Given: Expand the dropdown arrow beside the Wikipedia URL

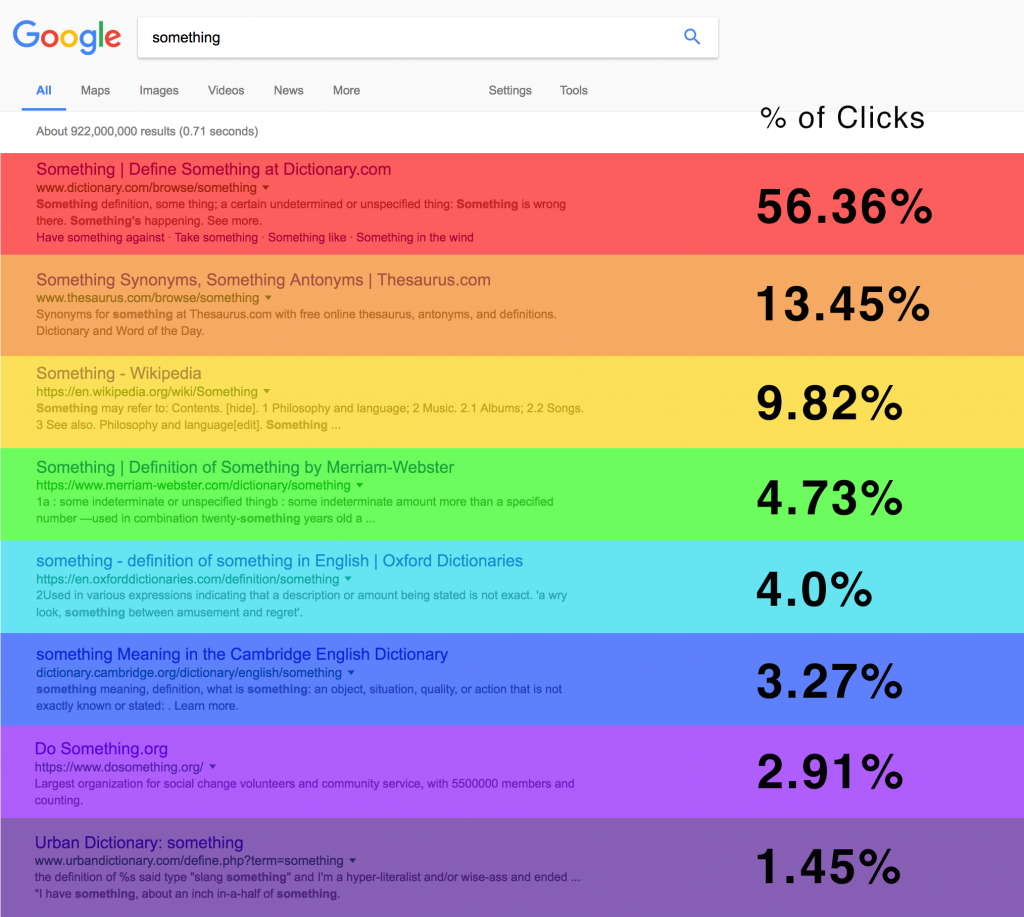Looking at the screenshot, I should click(266, 392).
